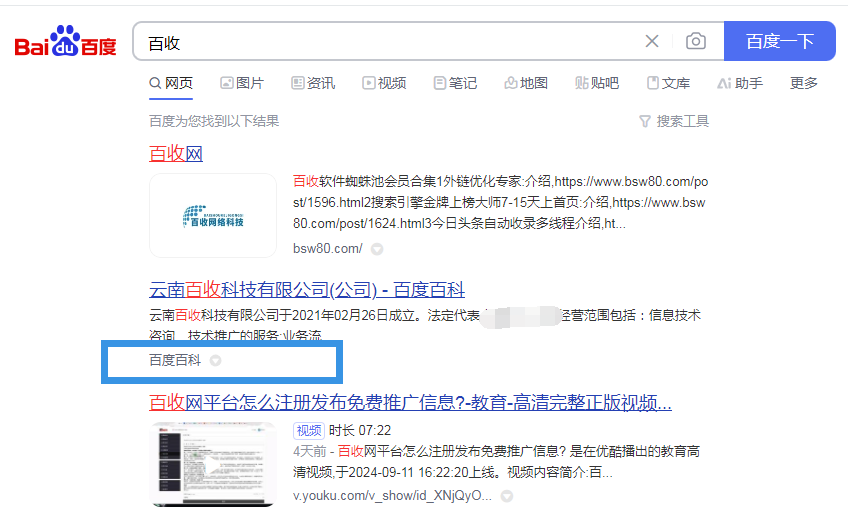This screenshot has width=848, height=518.
Task: Click the 百度为您找到以下结果 text
Action: 214,121
